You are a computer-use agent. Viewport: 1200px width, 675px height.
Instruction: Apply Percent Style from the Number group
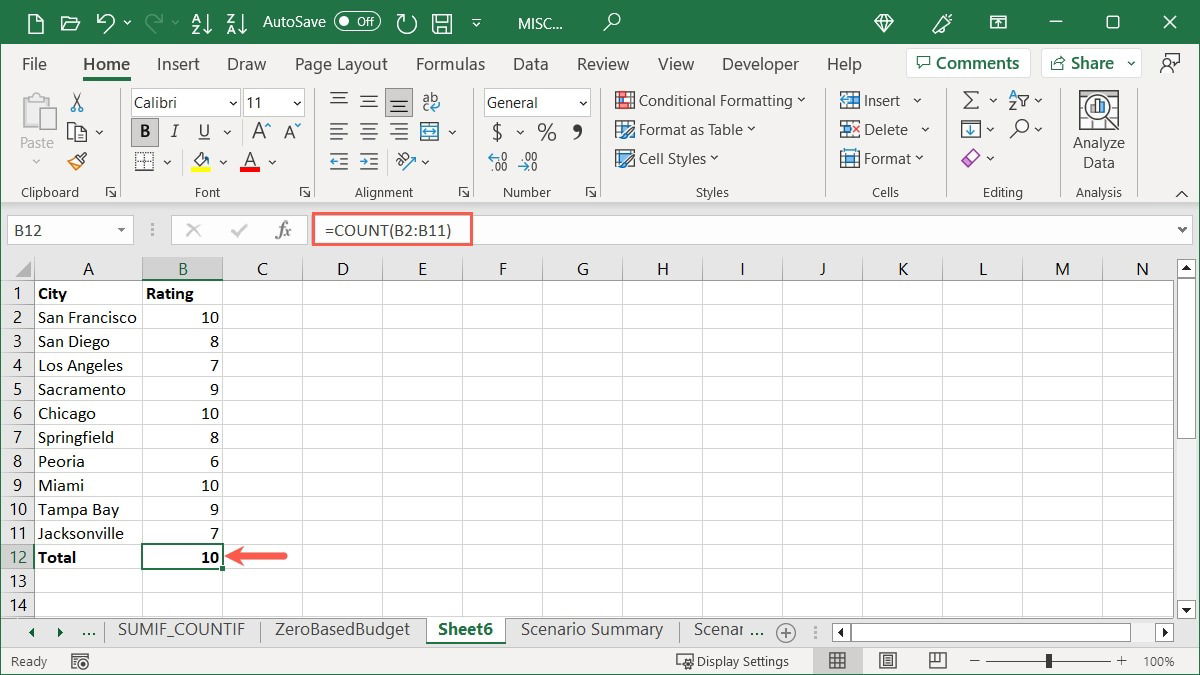click(546, 130)
